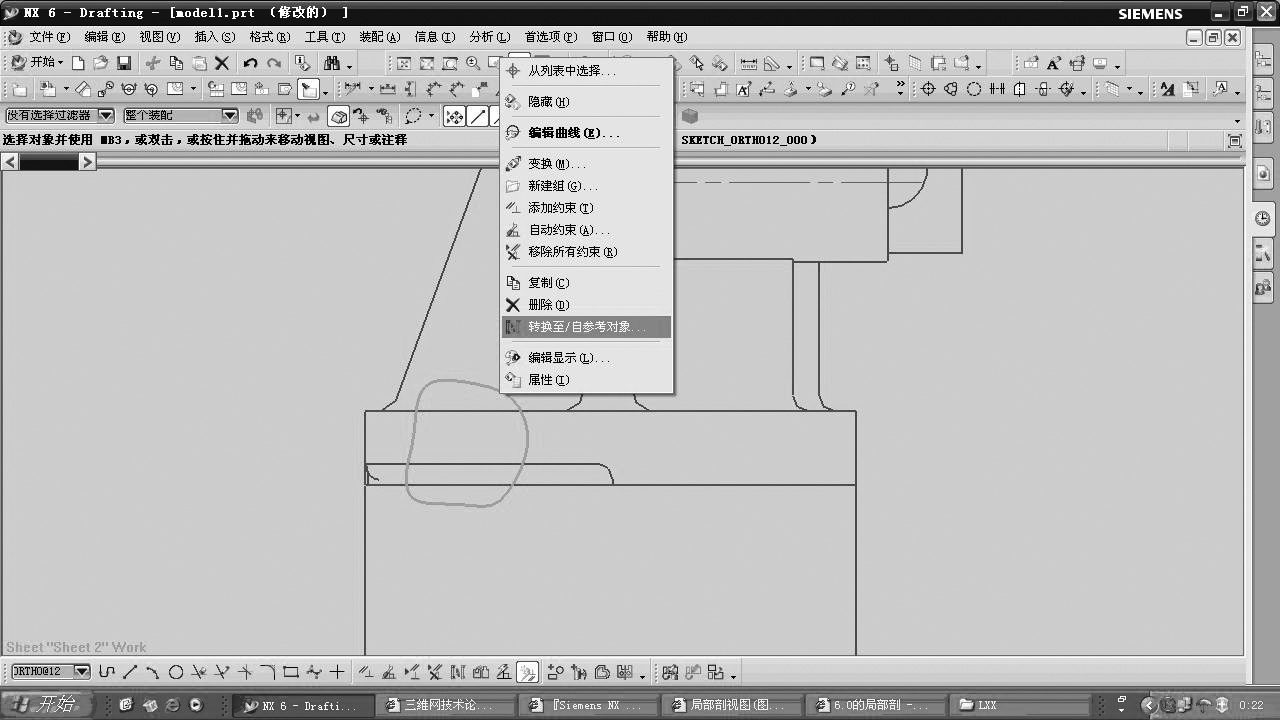
Task: Click the horizontal scrollbar left arrow
Action: 10,162
